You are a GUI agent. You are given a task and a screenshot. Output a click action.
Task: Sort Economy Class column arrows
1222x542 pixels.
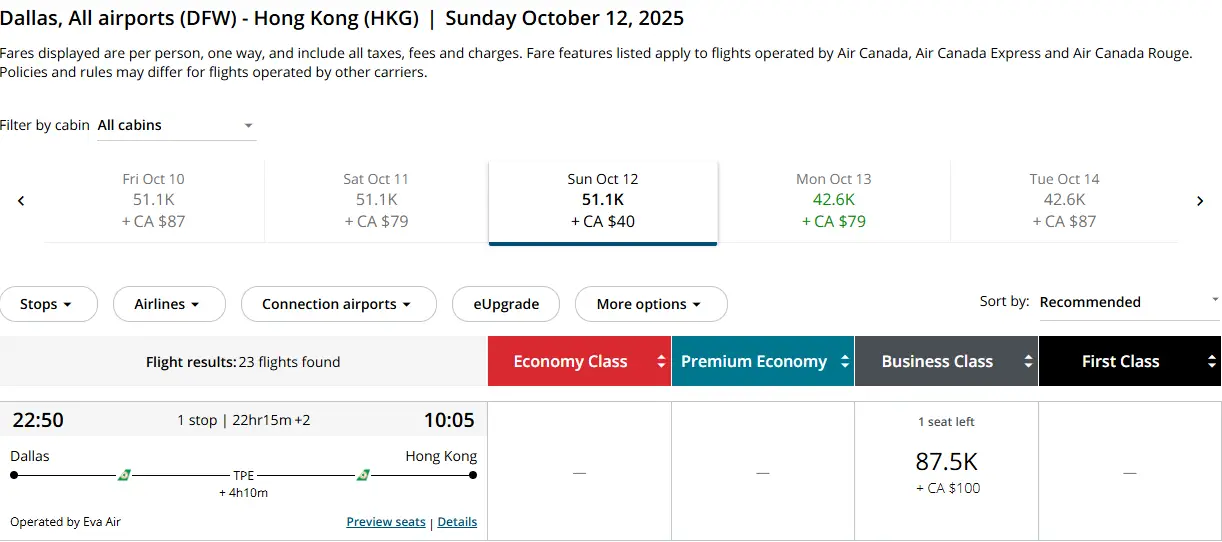661,362
